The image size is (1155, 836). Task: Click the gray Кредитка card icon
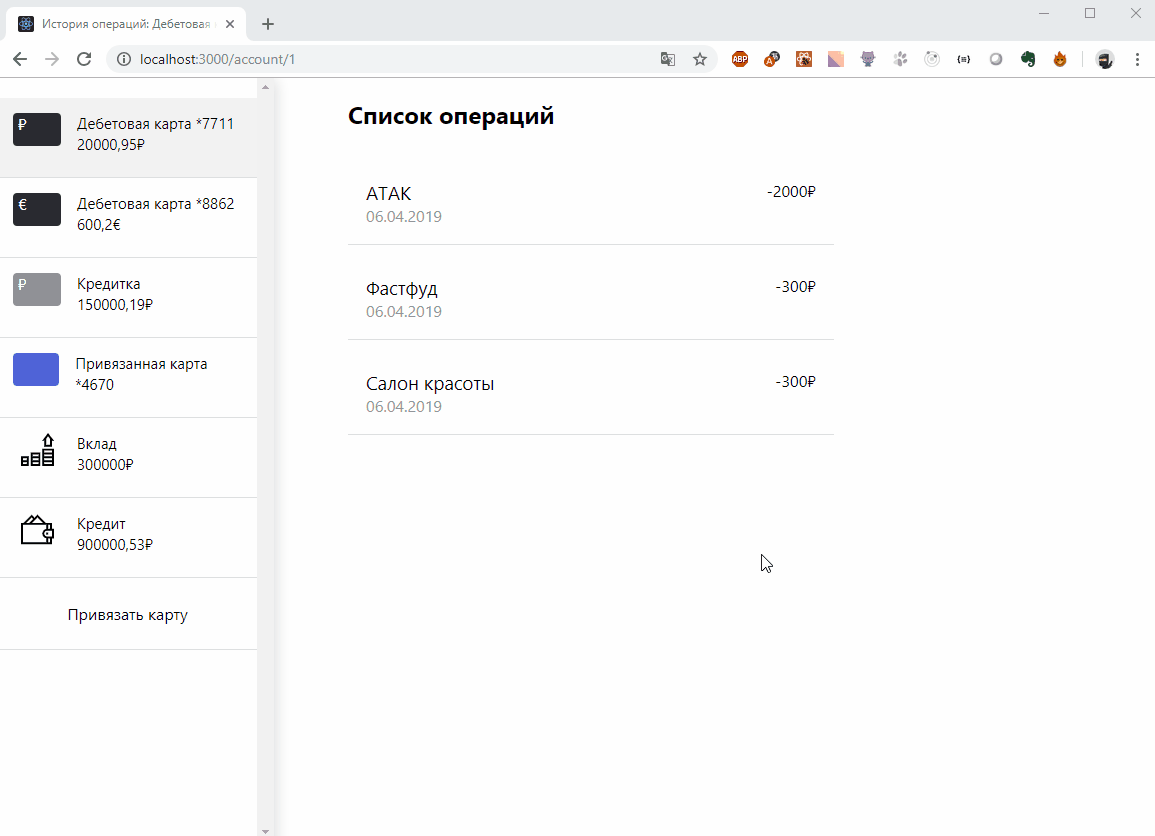37,289
